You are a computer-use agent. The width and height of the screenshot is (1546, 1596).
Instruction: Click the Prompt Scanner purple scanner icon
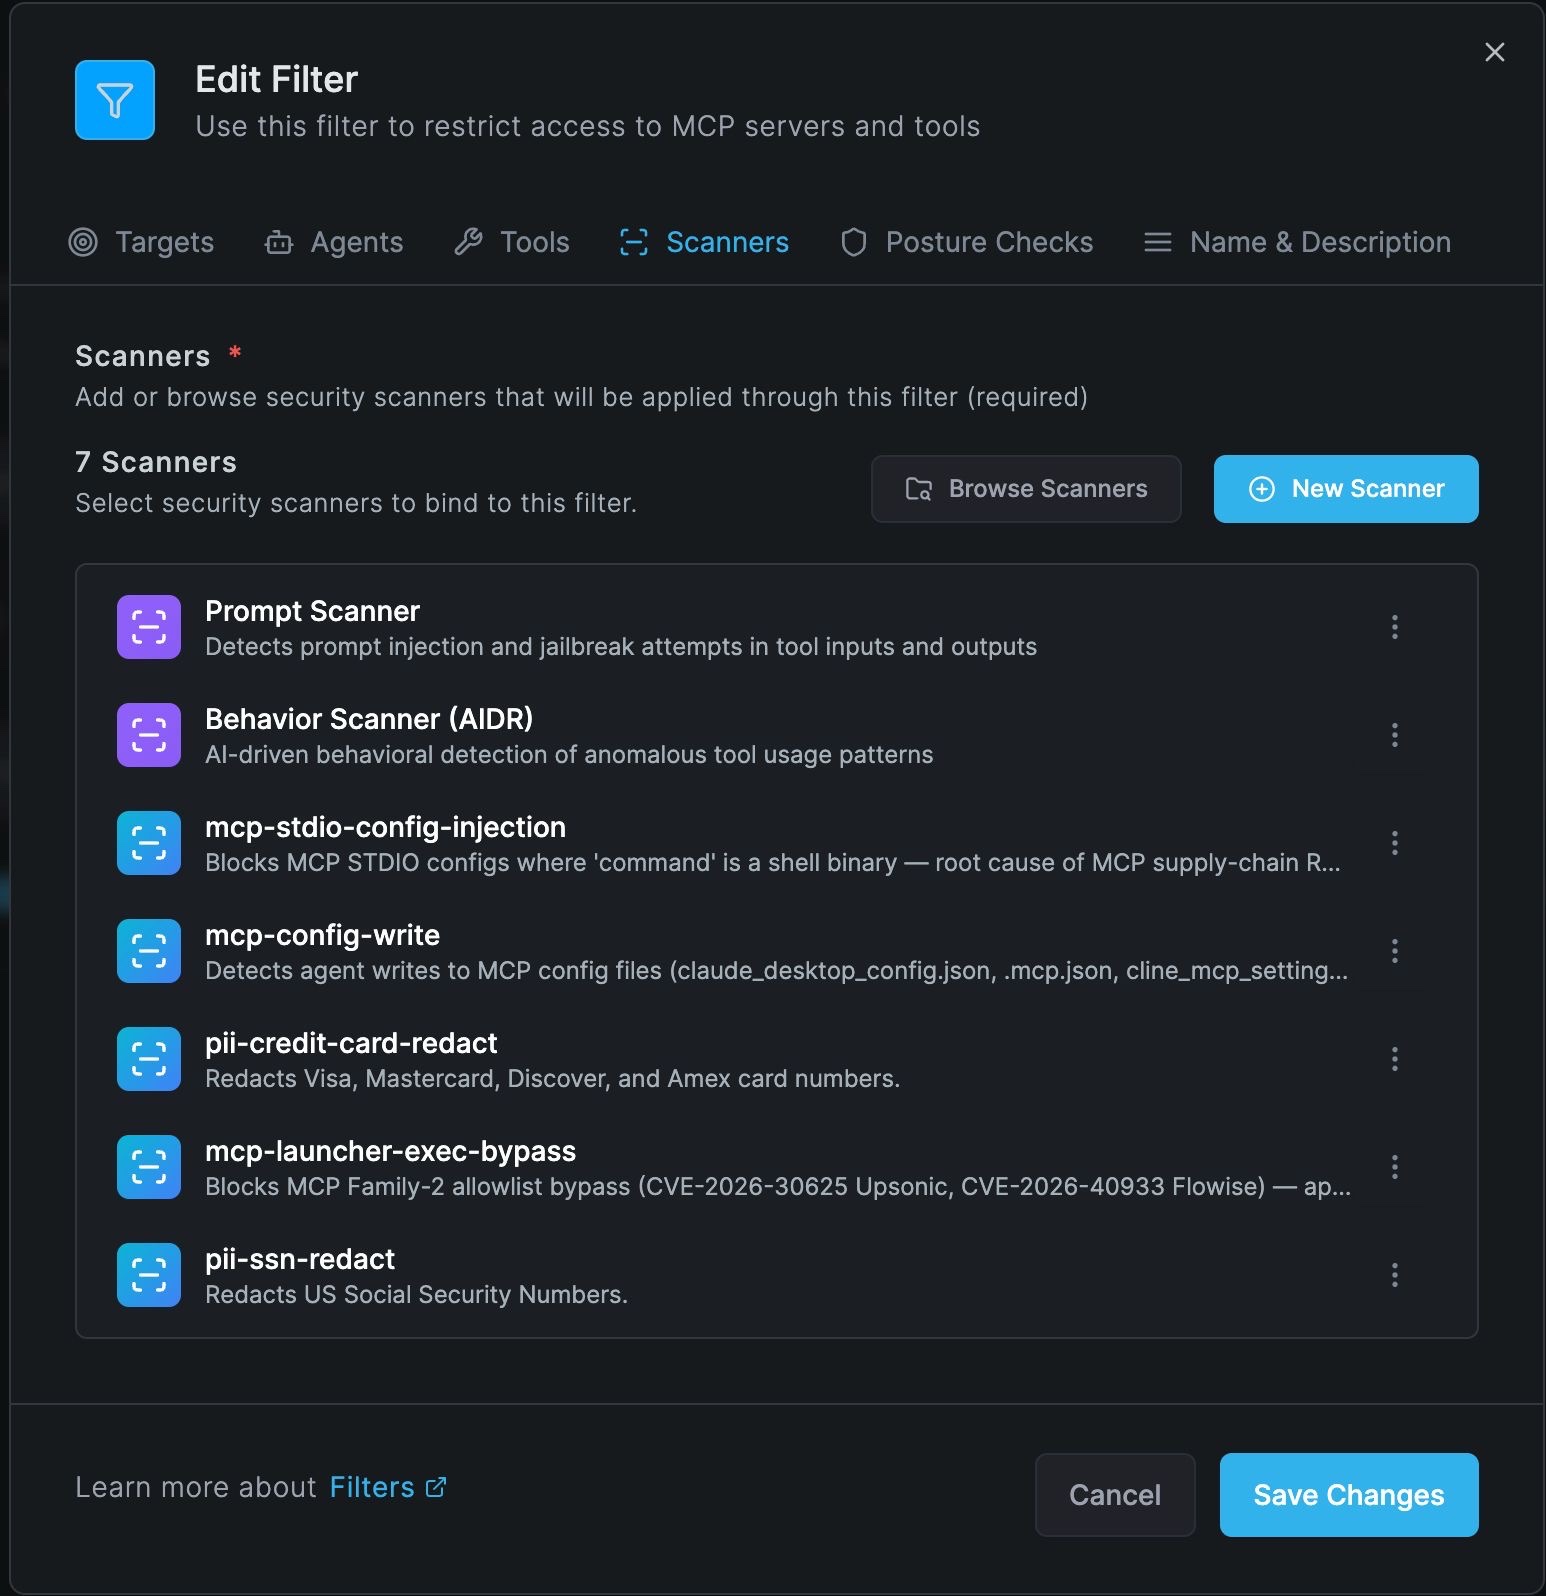pyautogui.click(x=149, y=627)
